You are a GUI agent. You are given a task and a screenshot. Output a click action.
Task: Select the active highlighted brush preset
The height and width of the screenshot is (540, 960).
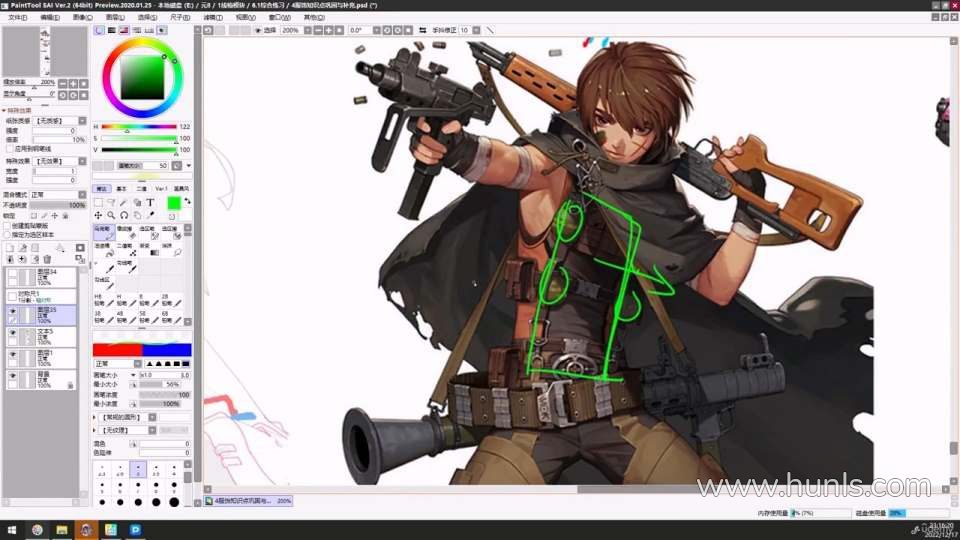click(104, 233)
